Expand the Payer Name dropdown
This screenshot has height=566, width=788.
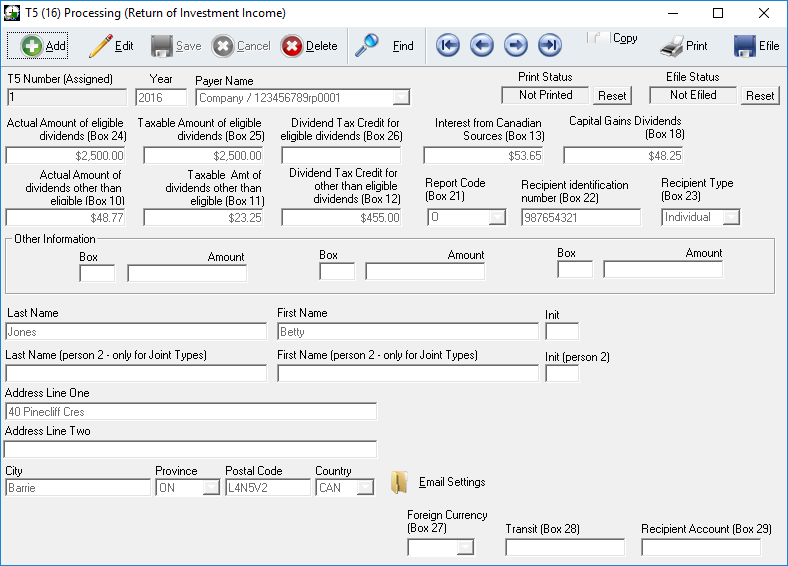(401, 98)
